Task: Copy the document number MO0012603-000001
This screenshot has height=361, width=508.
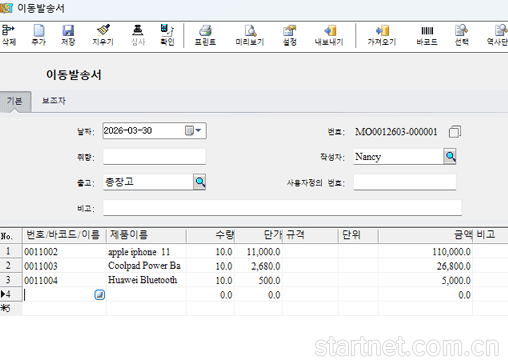Action: [x=455, y=131]
